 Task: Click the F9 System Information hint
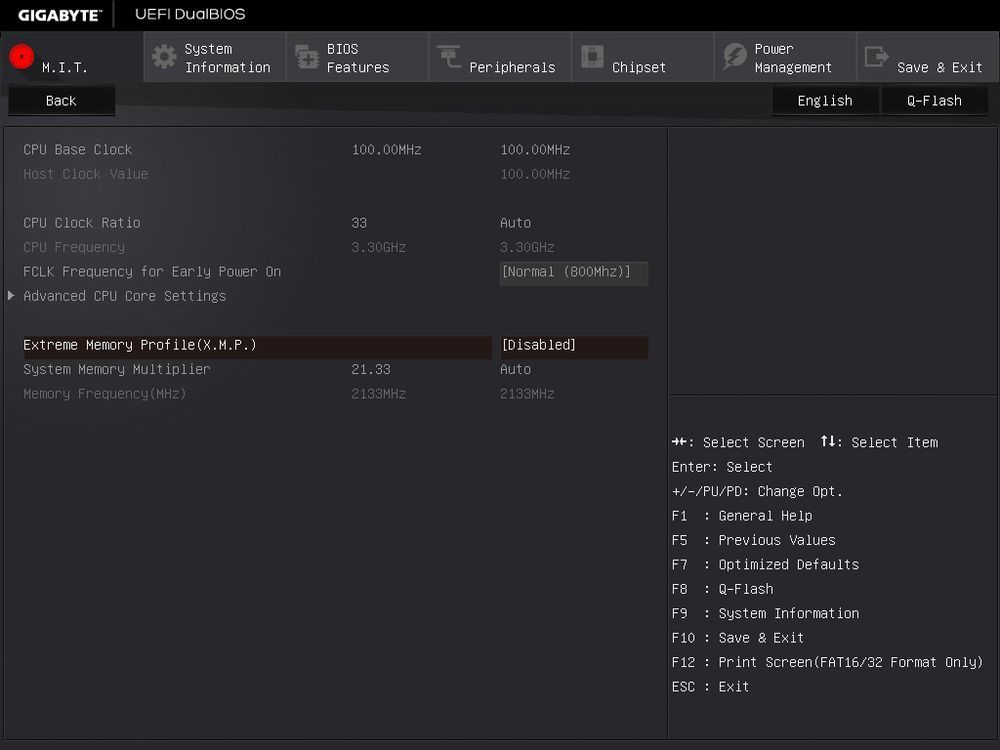tap(765, 614)
